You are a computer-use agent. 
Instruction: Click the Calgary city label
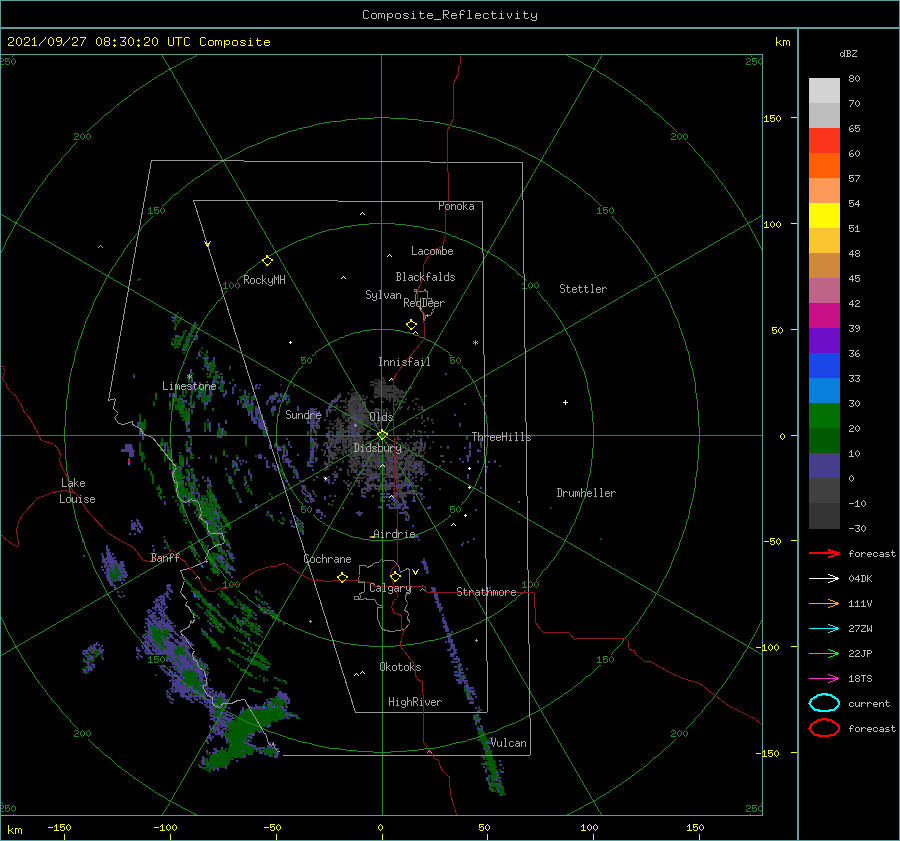pos(390,588)
